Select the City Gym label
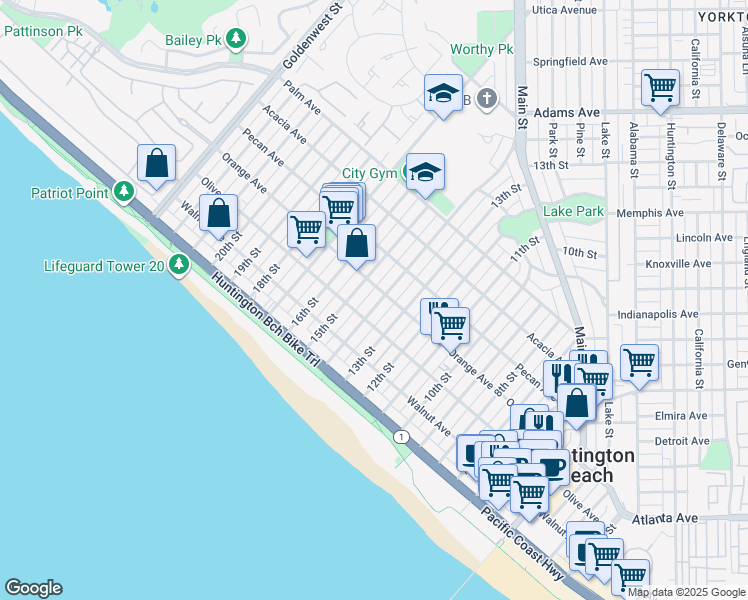Viewport: 748px width, 600px height. point(370,174)
